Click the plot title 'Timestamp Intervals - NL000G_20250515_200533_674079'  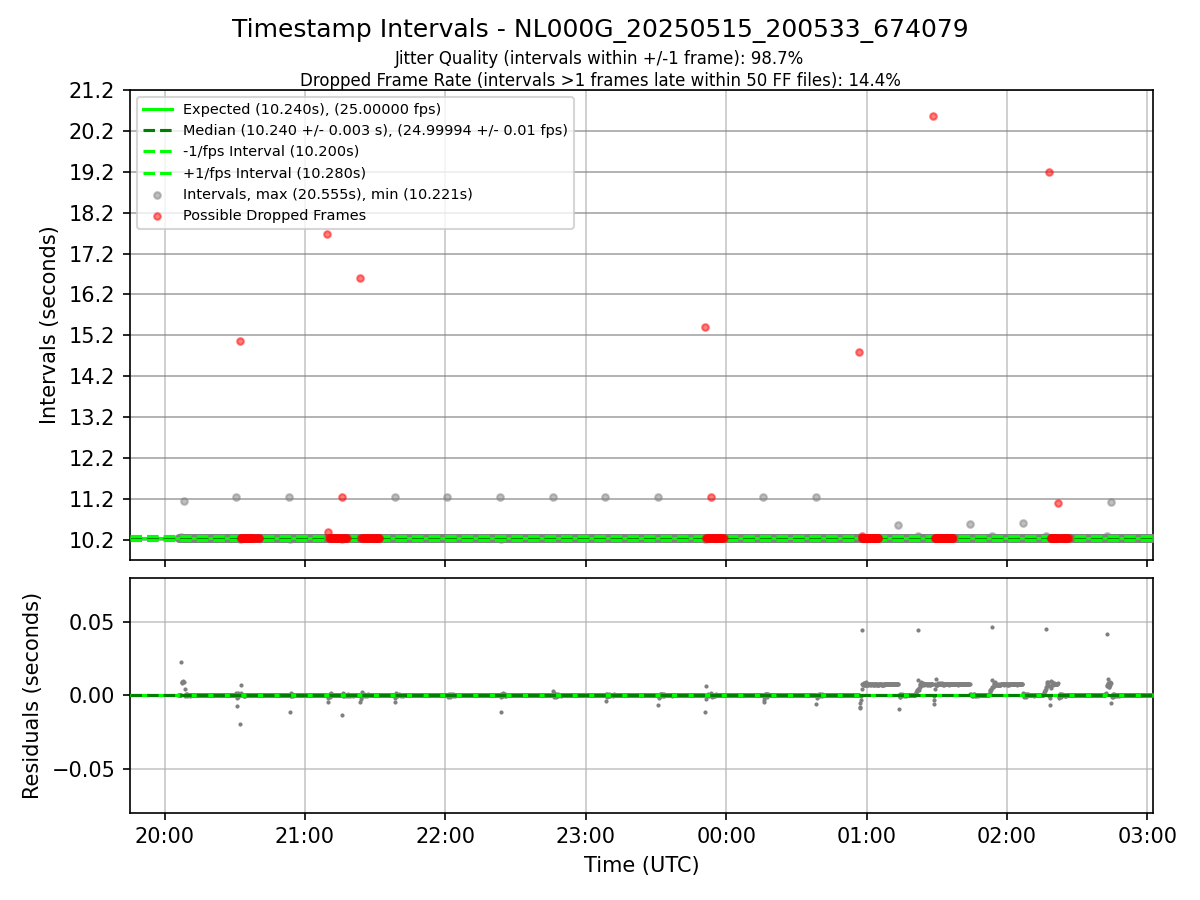[x=600, y=29]
